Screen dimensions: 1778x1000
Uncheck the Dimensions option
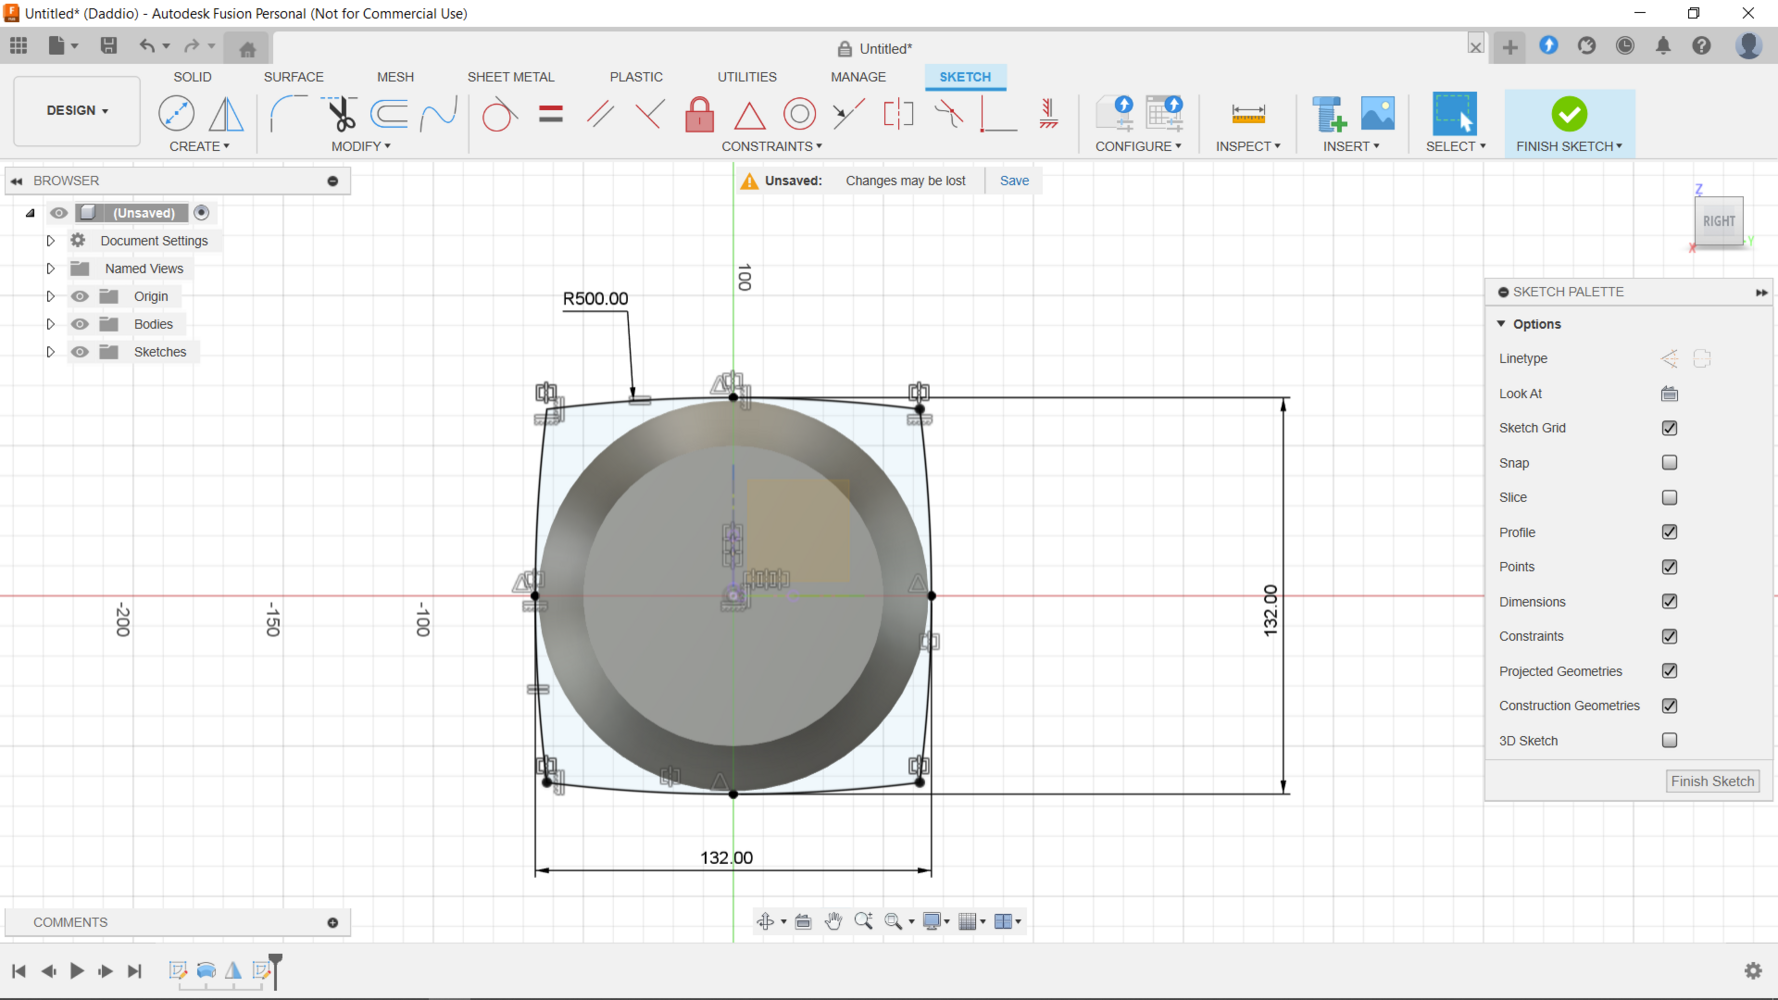pos(1669,601)
